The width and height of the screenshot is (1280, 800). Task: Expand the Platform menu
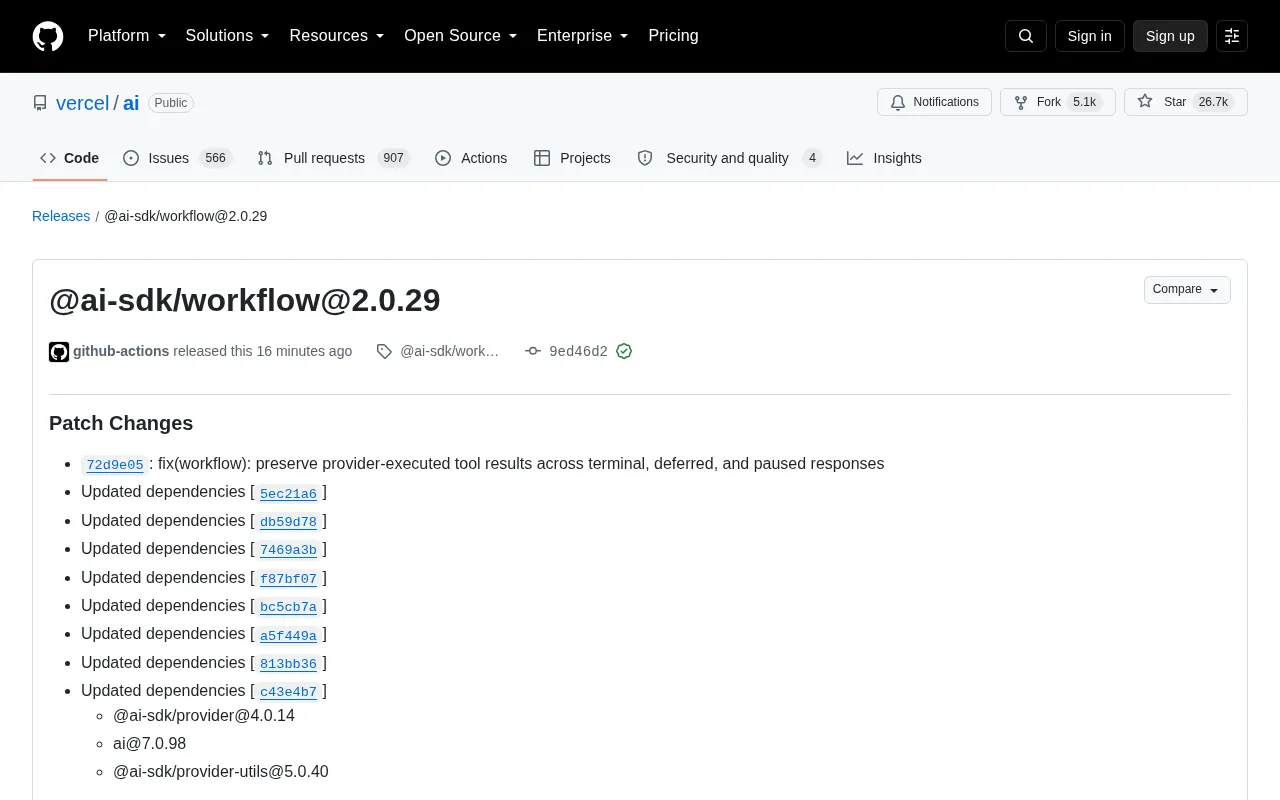point(127,36)
